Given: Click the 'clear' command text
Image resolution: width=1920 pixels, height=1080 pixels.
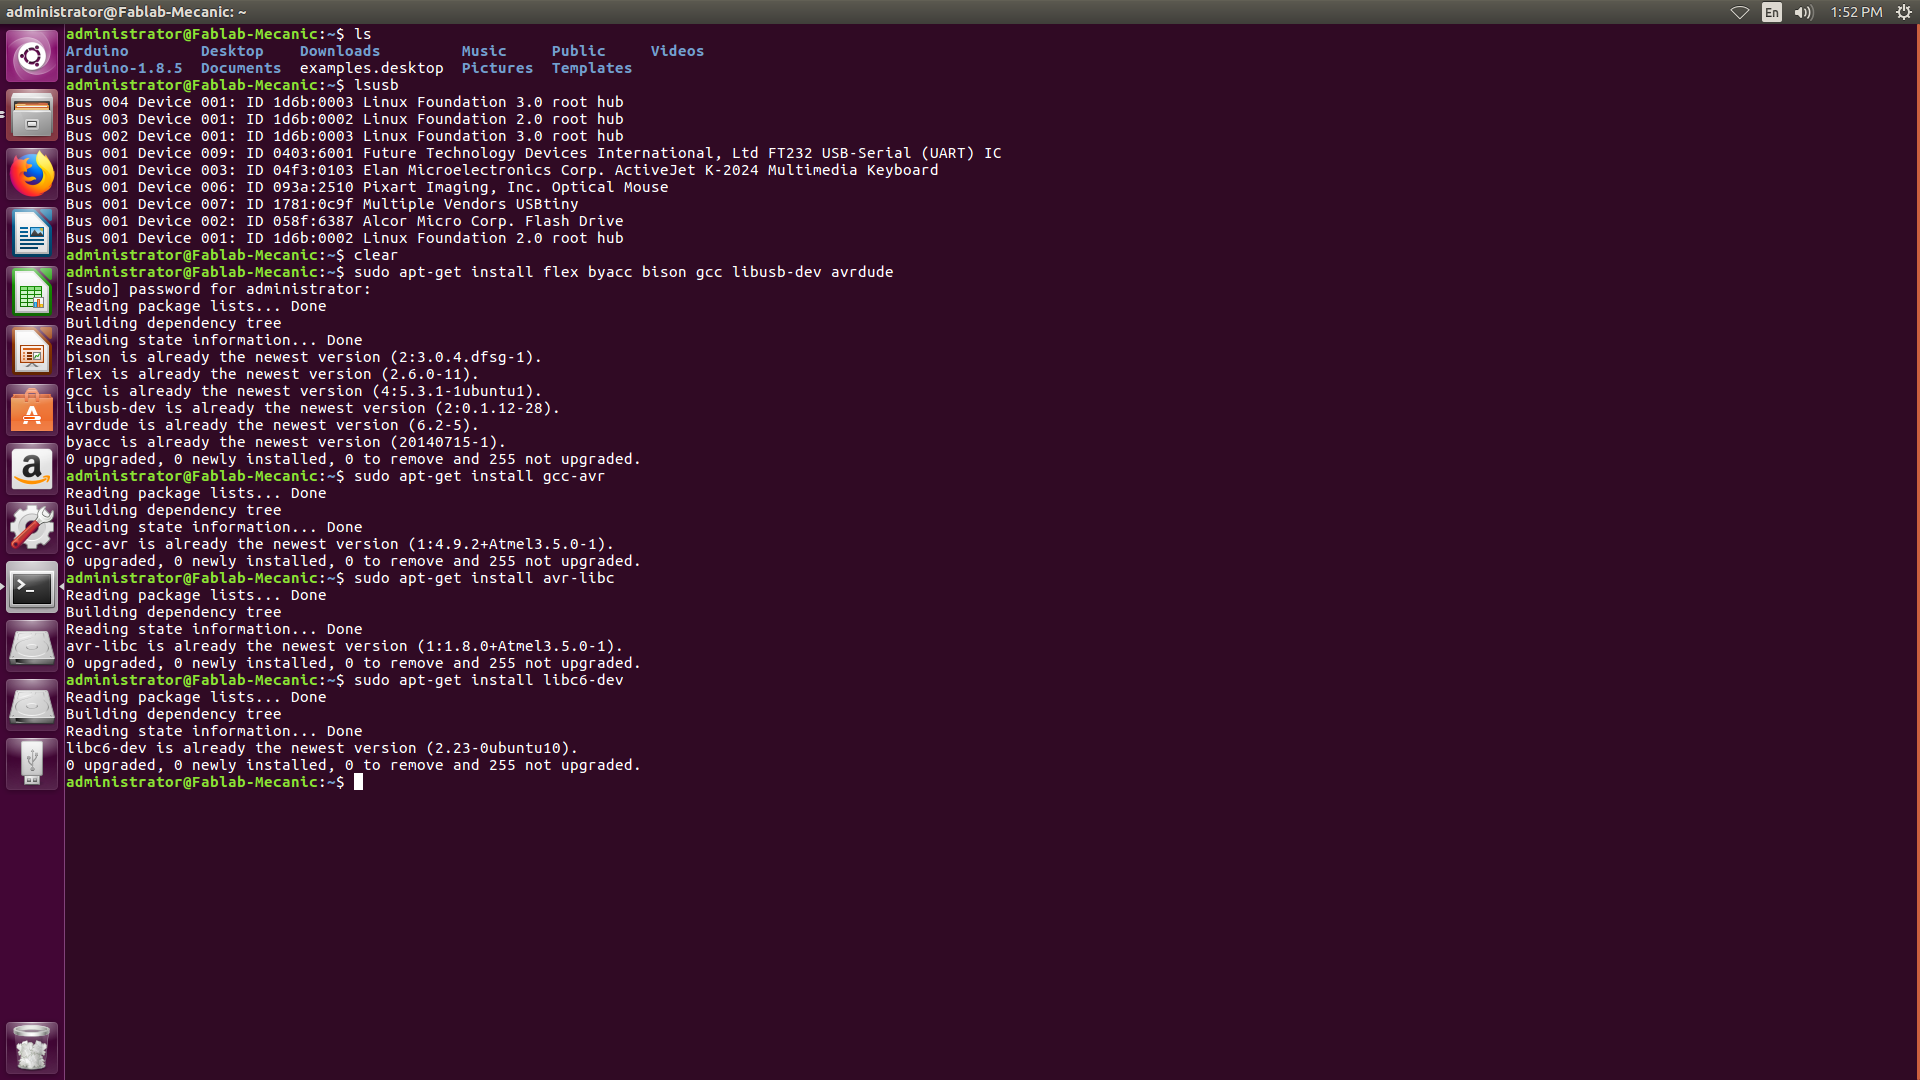Looking at the screenshot, I should coord(376,255).
